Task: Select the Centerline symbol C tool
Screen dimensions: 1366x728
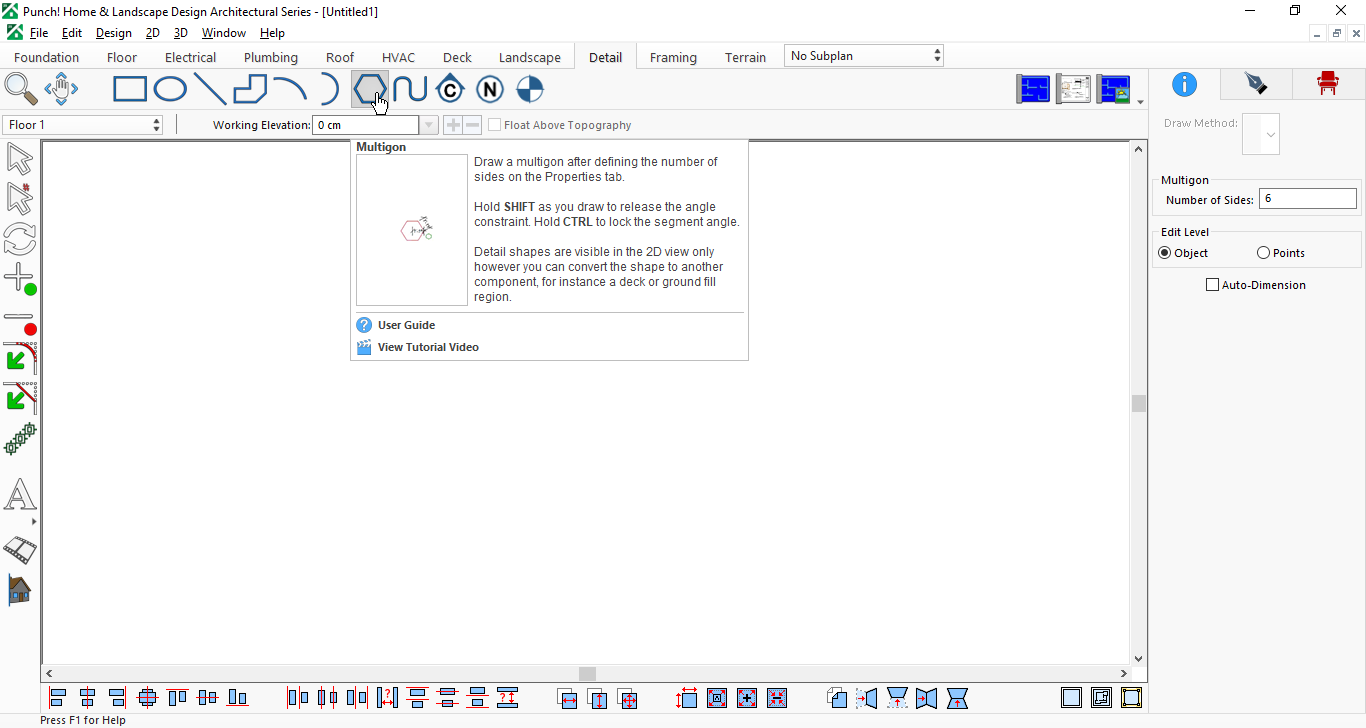Action: (x=450, y=89)
